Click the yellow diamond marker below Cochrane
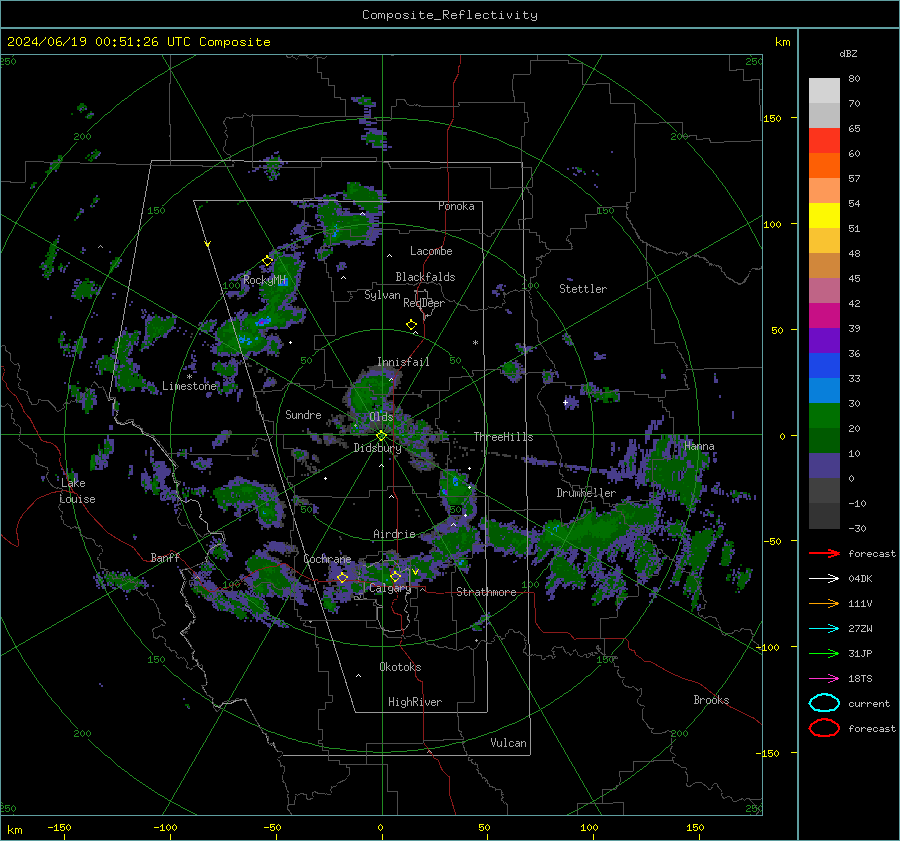 tap(343, 577)
